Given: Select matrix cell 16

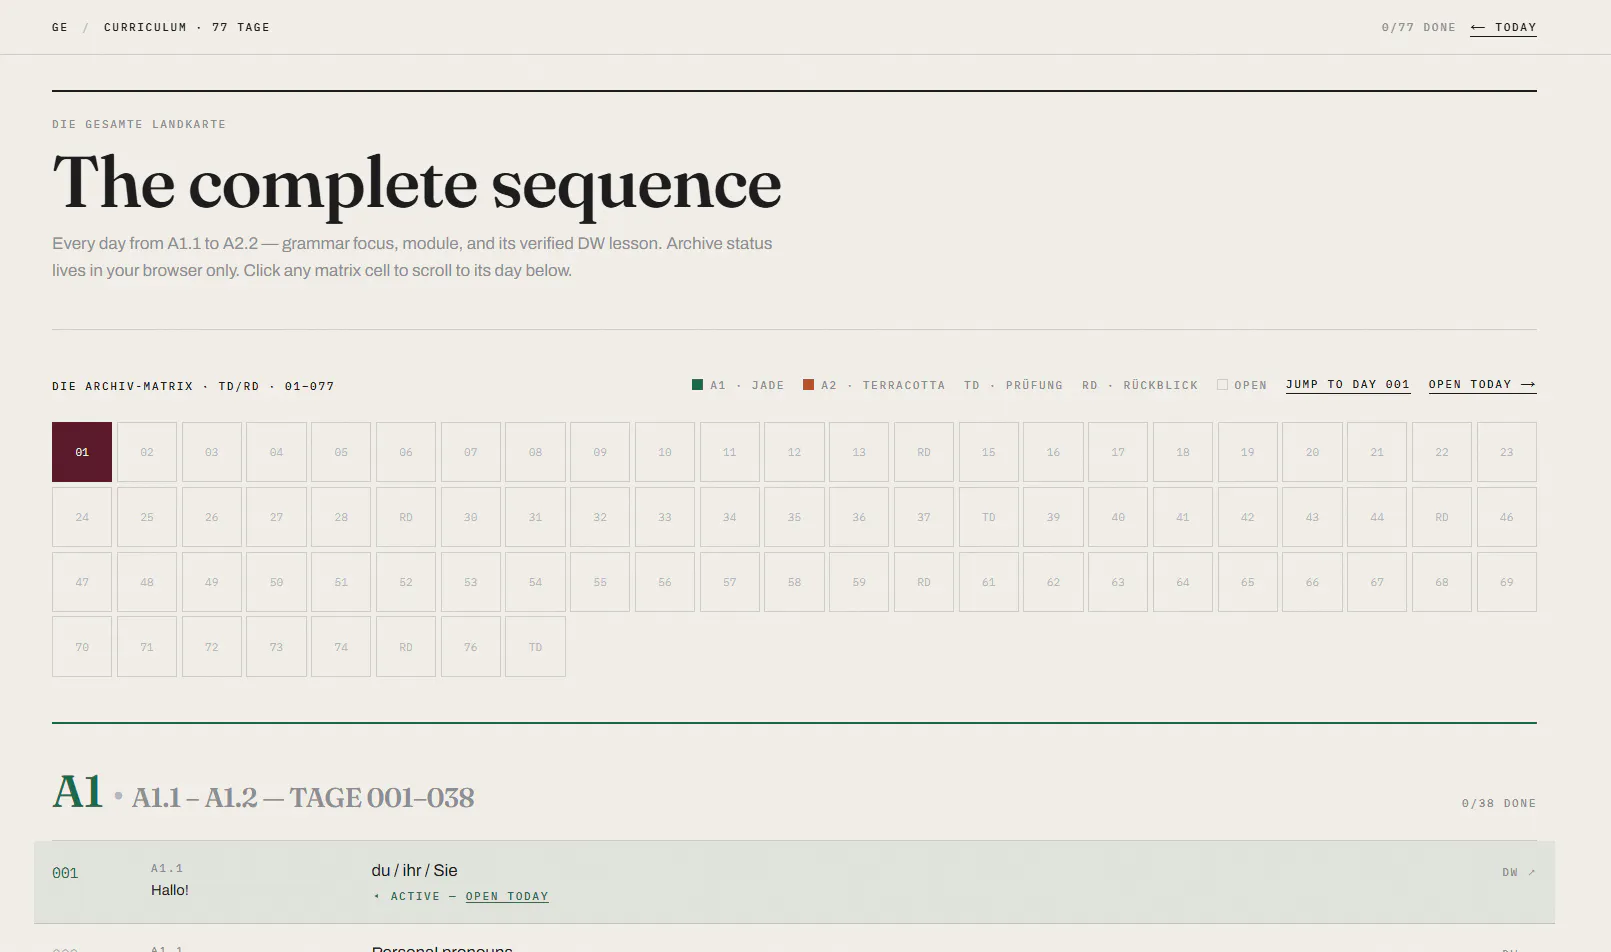Looking at the screenshot, I should (1053, 452).
